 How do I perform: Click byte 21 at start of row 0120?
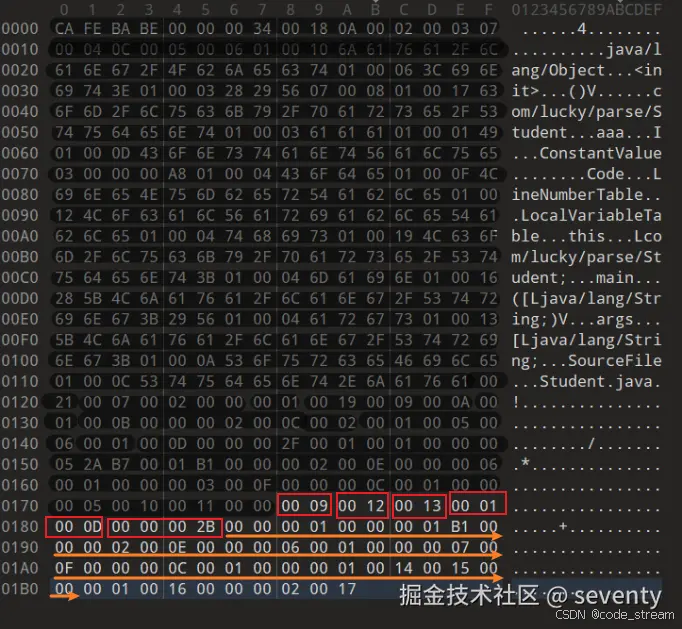(64, 402)
